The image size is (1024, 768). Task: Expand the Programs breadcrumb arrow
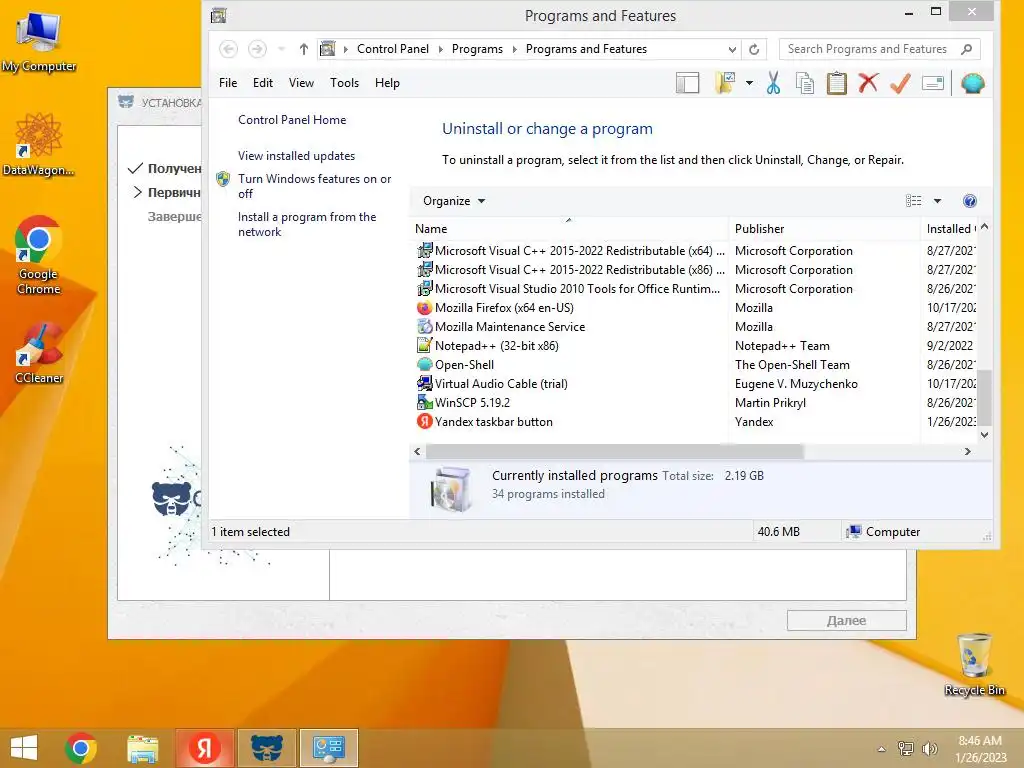[x=515, y=49]
